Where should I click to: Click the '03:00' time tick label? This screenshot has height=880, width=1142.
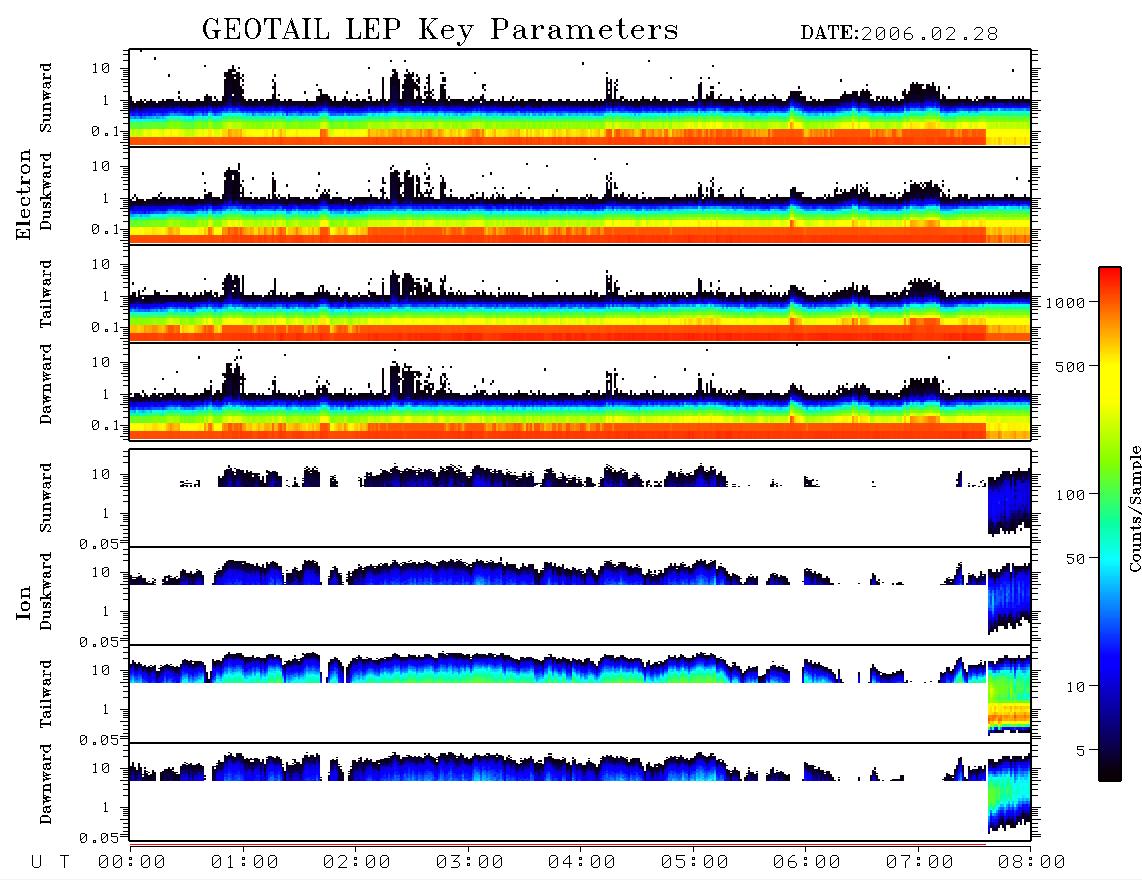pyautogui.click(x=470, y=862)
